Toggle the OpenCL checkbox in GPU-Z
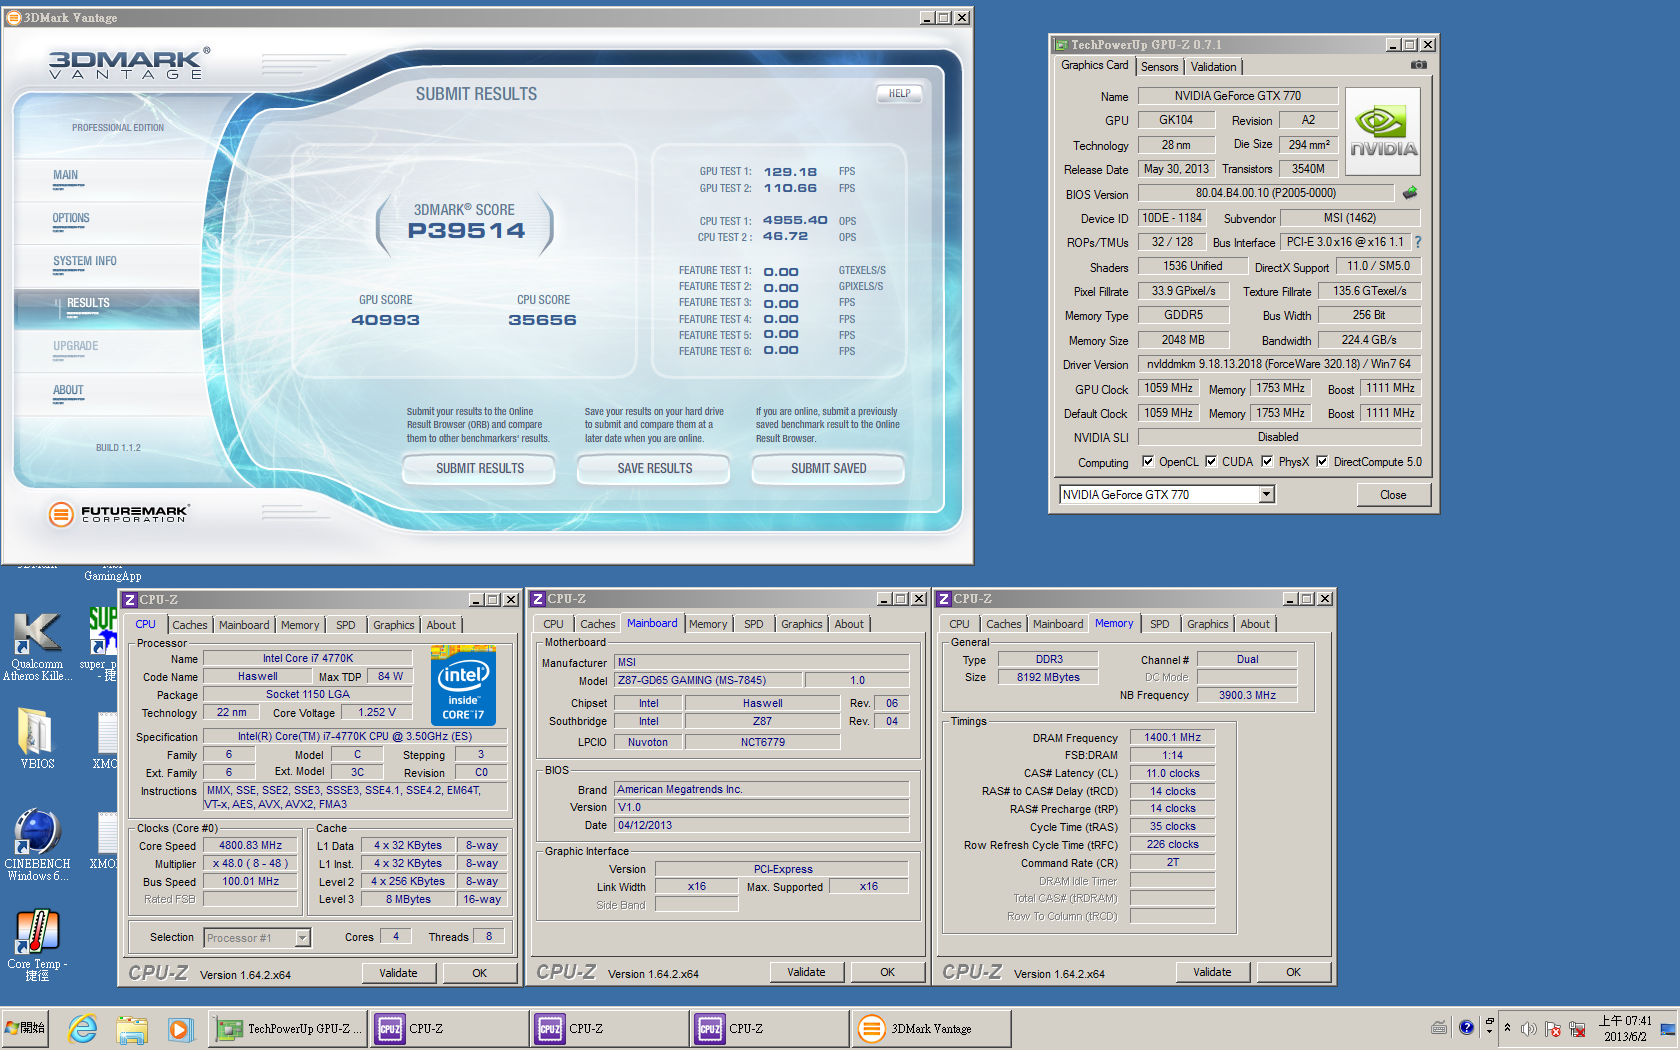 pos(1148,461)
